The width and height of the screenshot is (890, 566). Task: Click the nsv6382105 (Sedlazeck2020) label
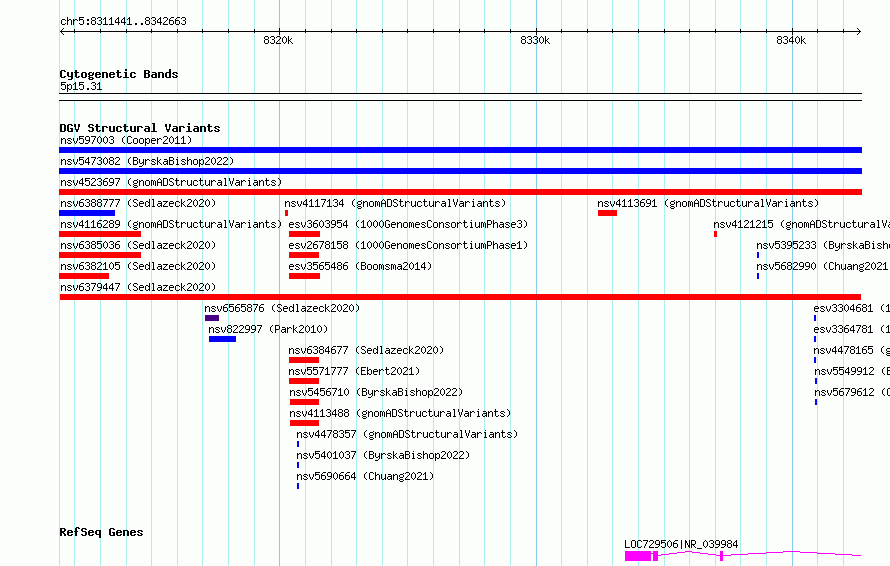(138, 266)
